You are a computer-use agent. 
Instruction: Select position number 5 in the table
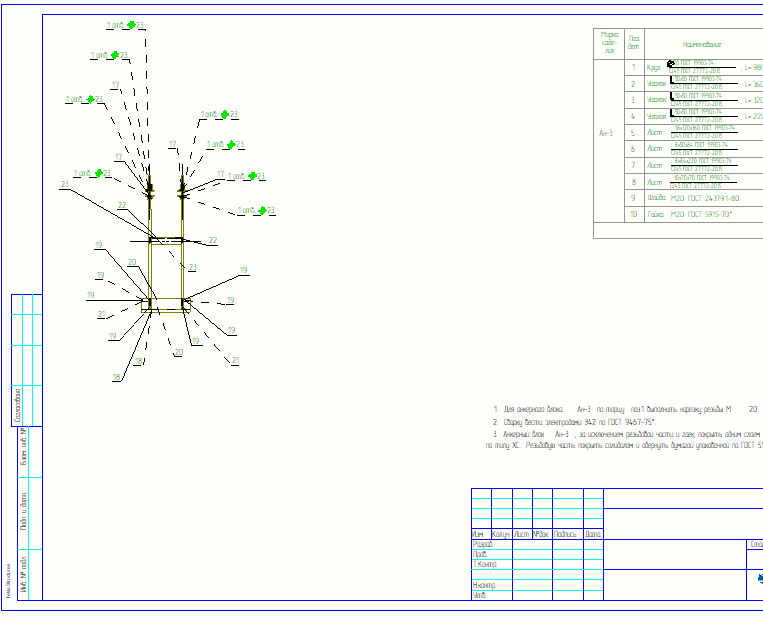click(633, 133)
